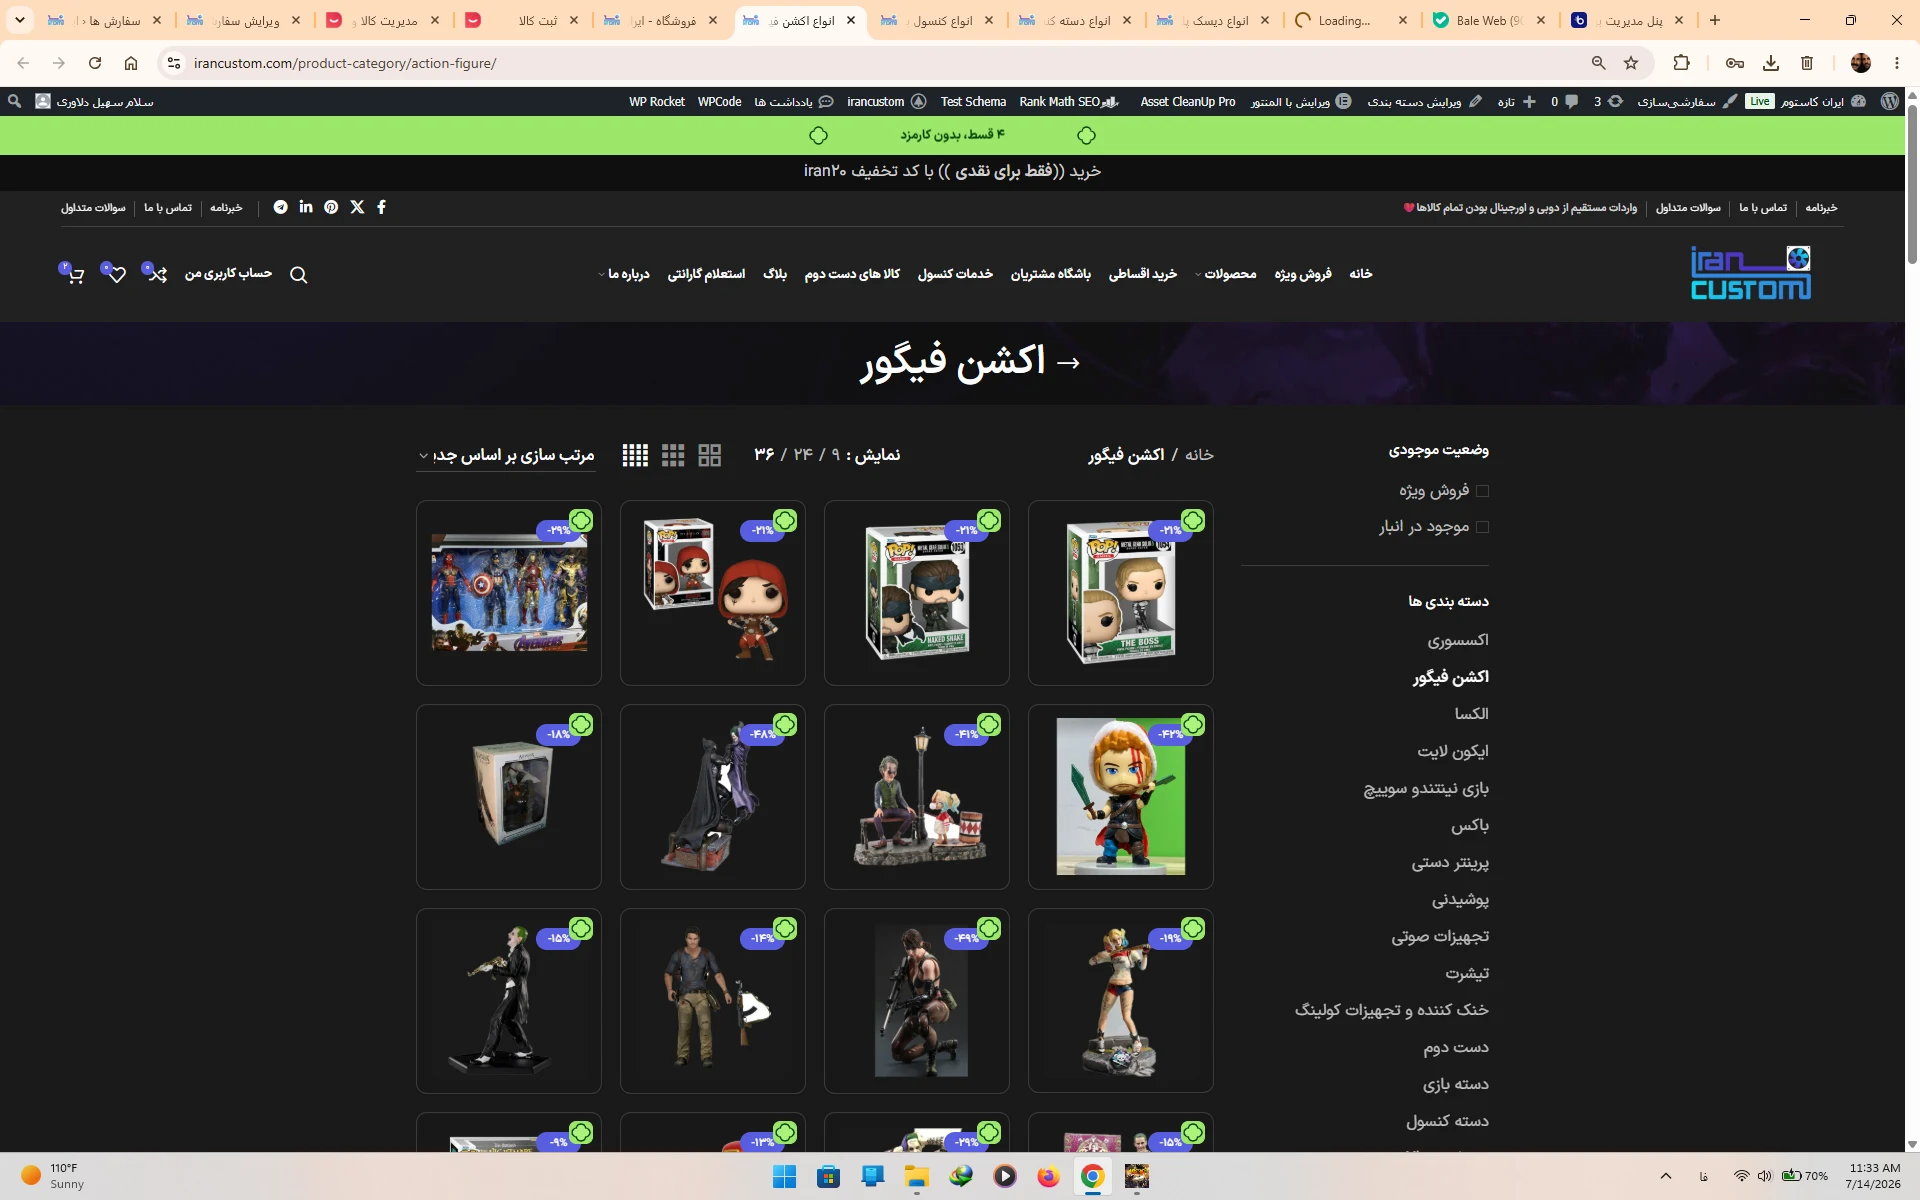1920x1200 pixels.
Task: Open File Explorer from the taskbar
Action: (917, 1176)
